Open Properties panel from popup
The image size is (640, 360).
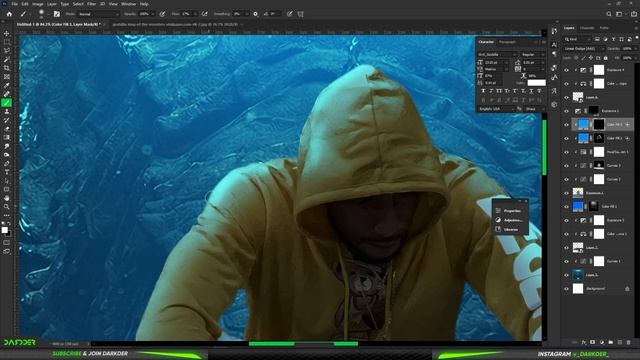[x=509, y=211]
